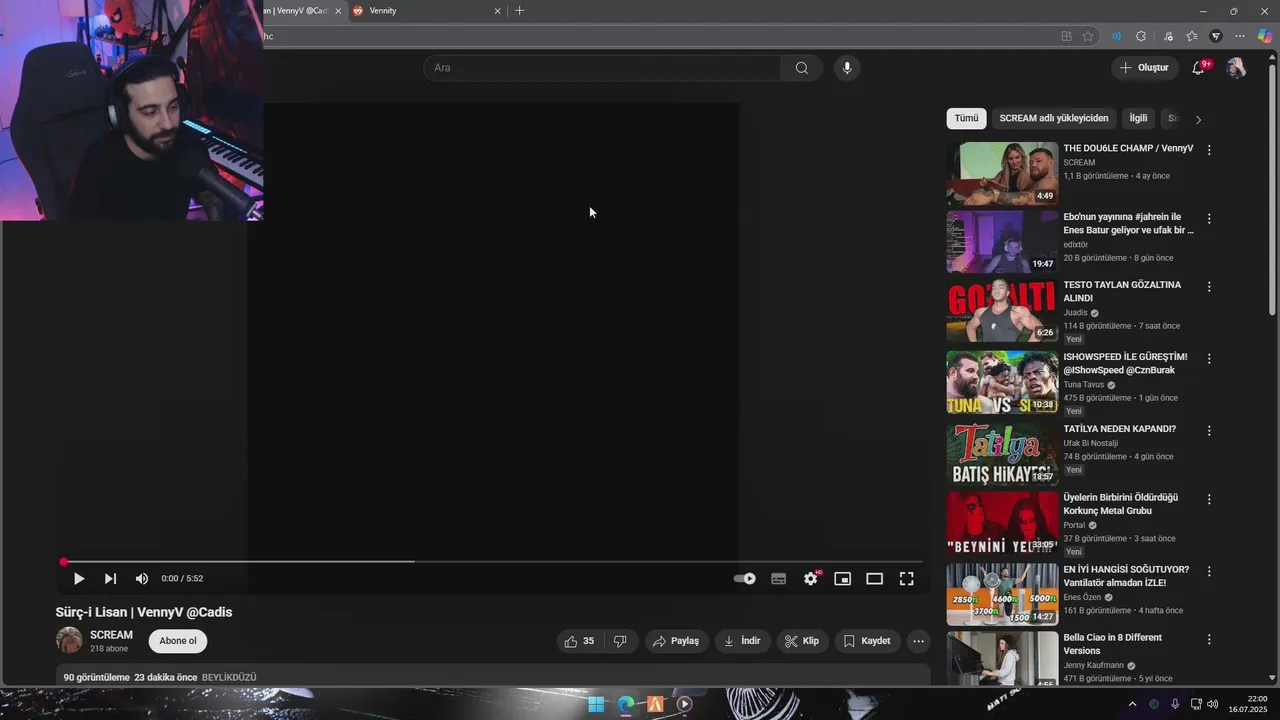Save the video using Kaydet
The height and width of the screenshot is (720, 1280).
tap(867, 641)
